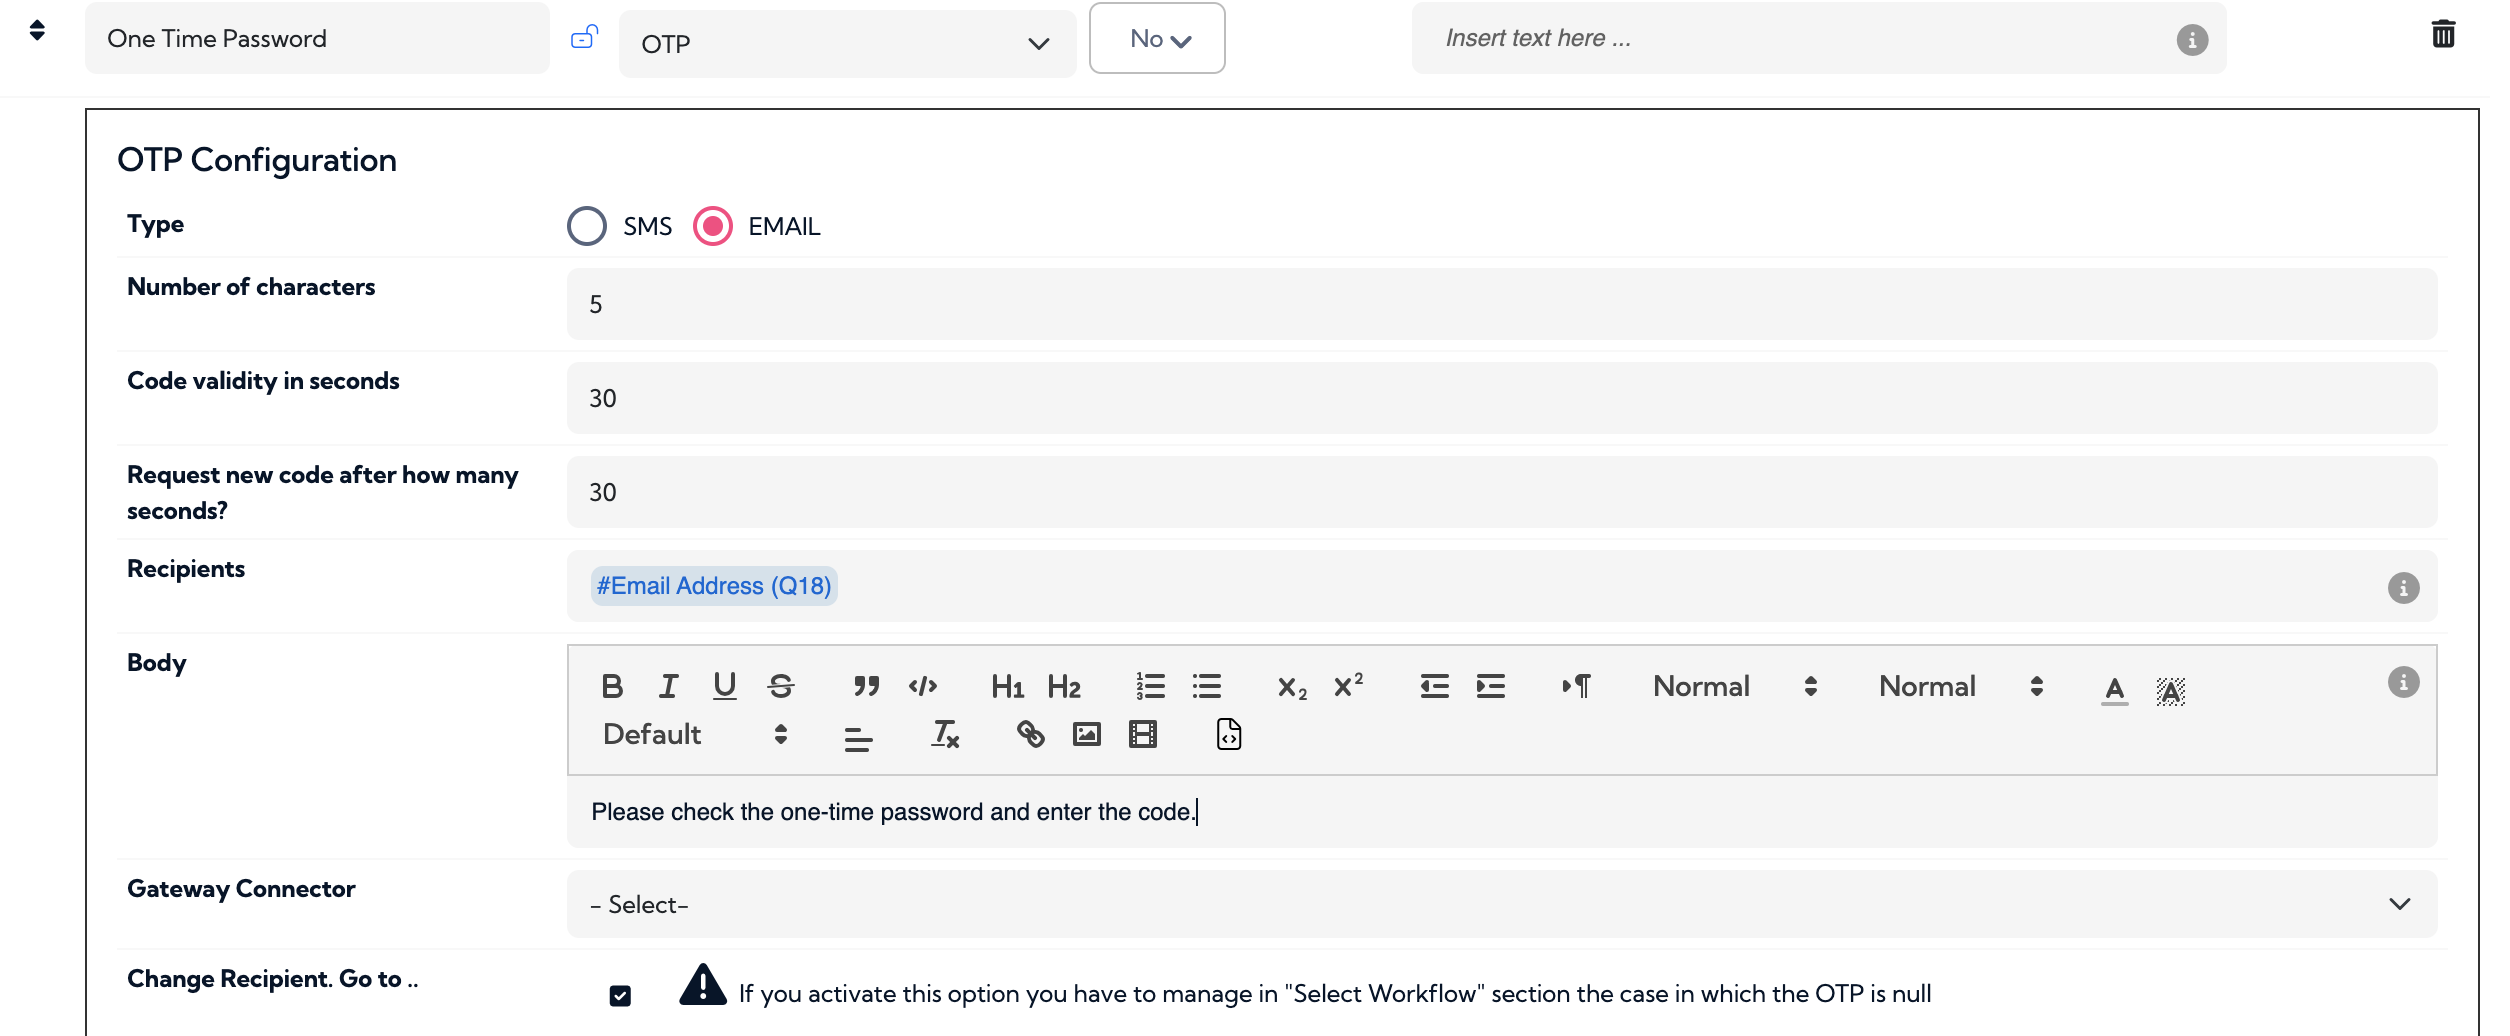Toggle strikethrough in the Body toolbar

pyautogui.click(x=782, y=686)
